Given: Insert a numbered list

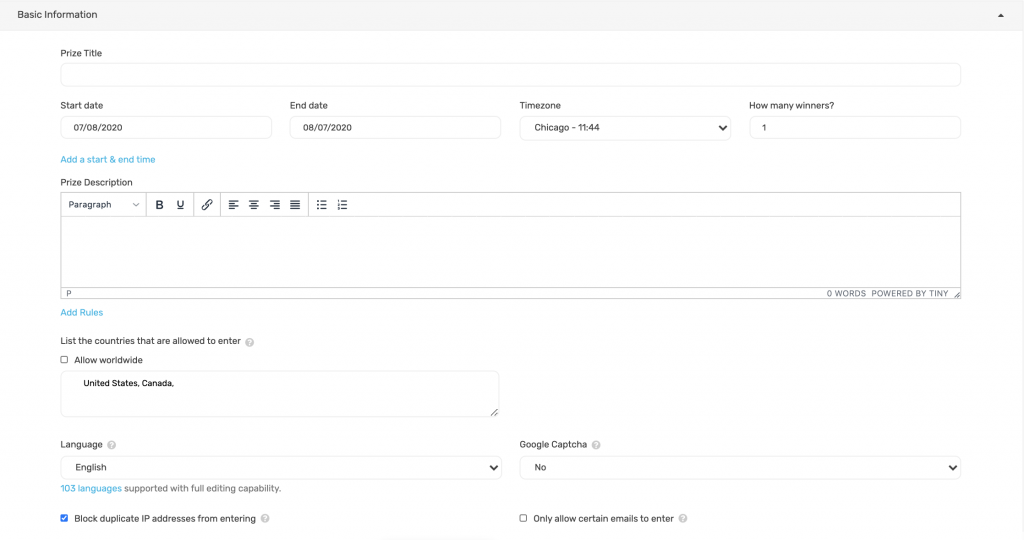Looking at the screenshot, I should point(342,205).
